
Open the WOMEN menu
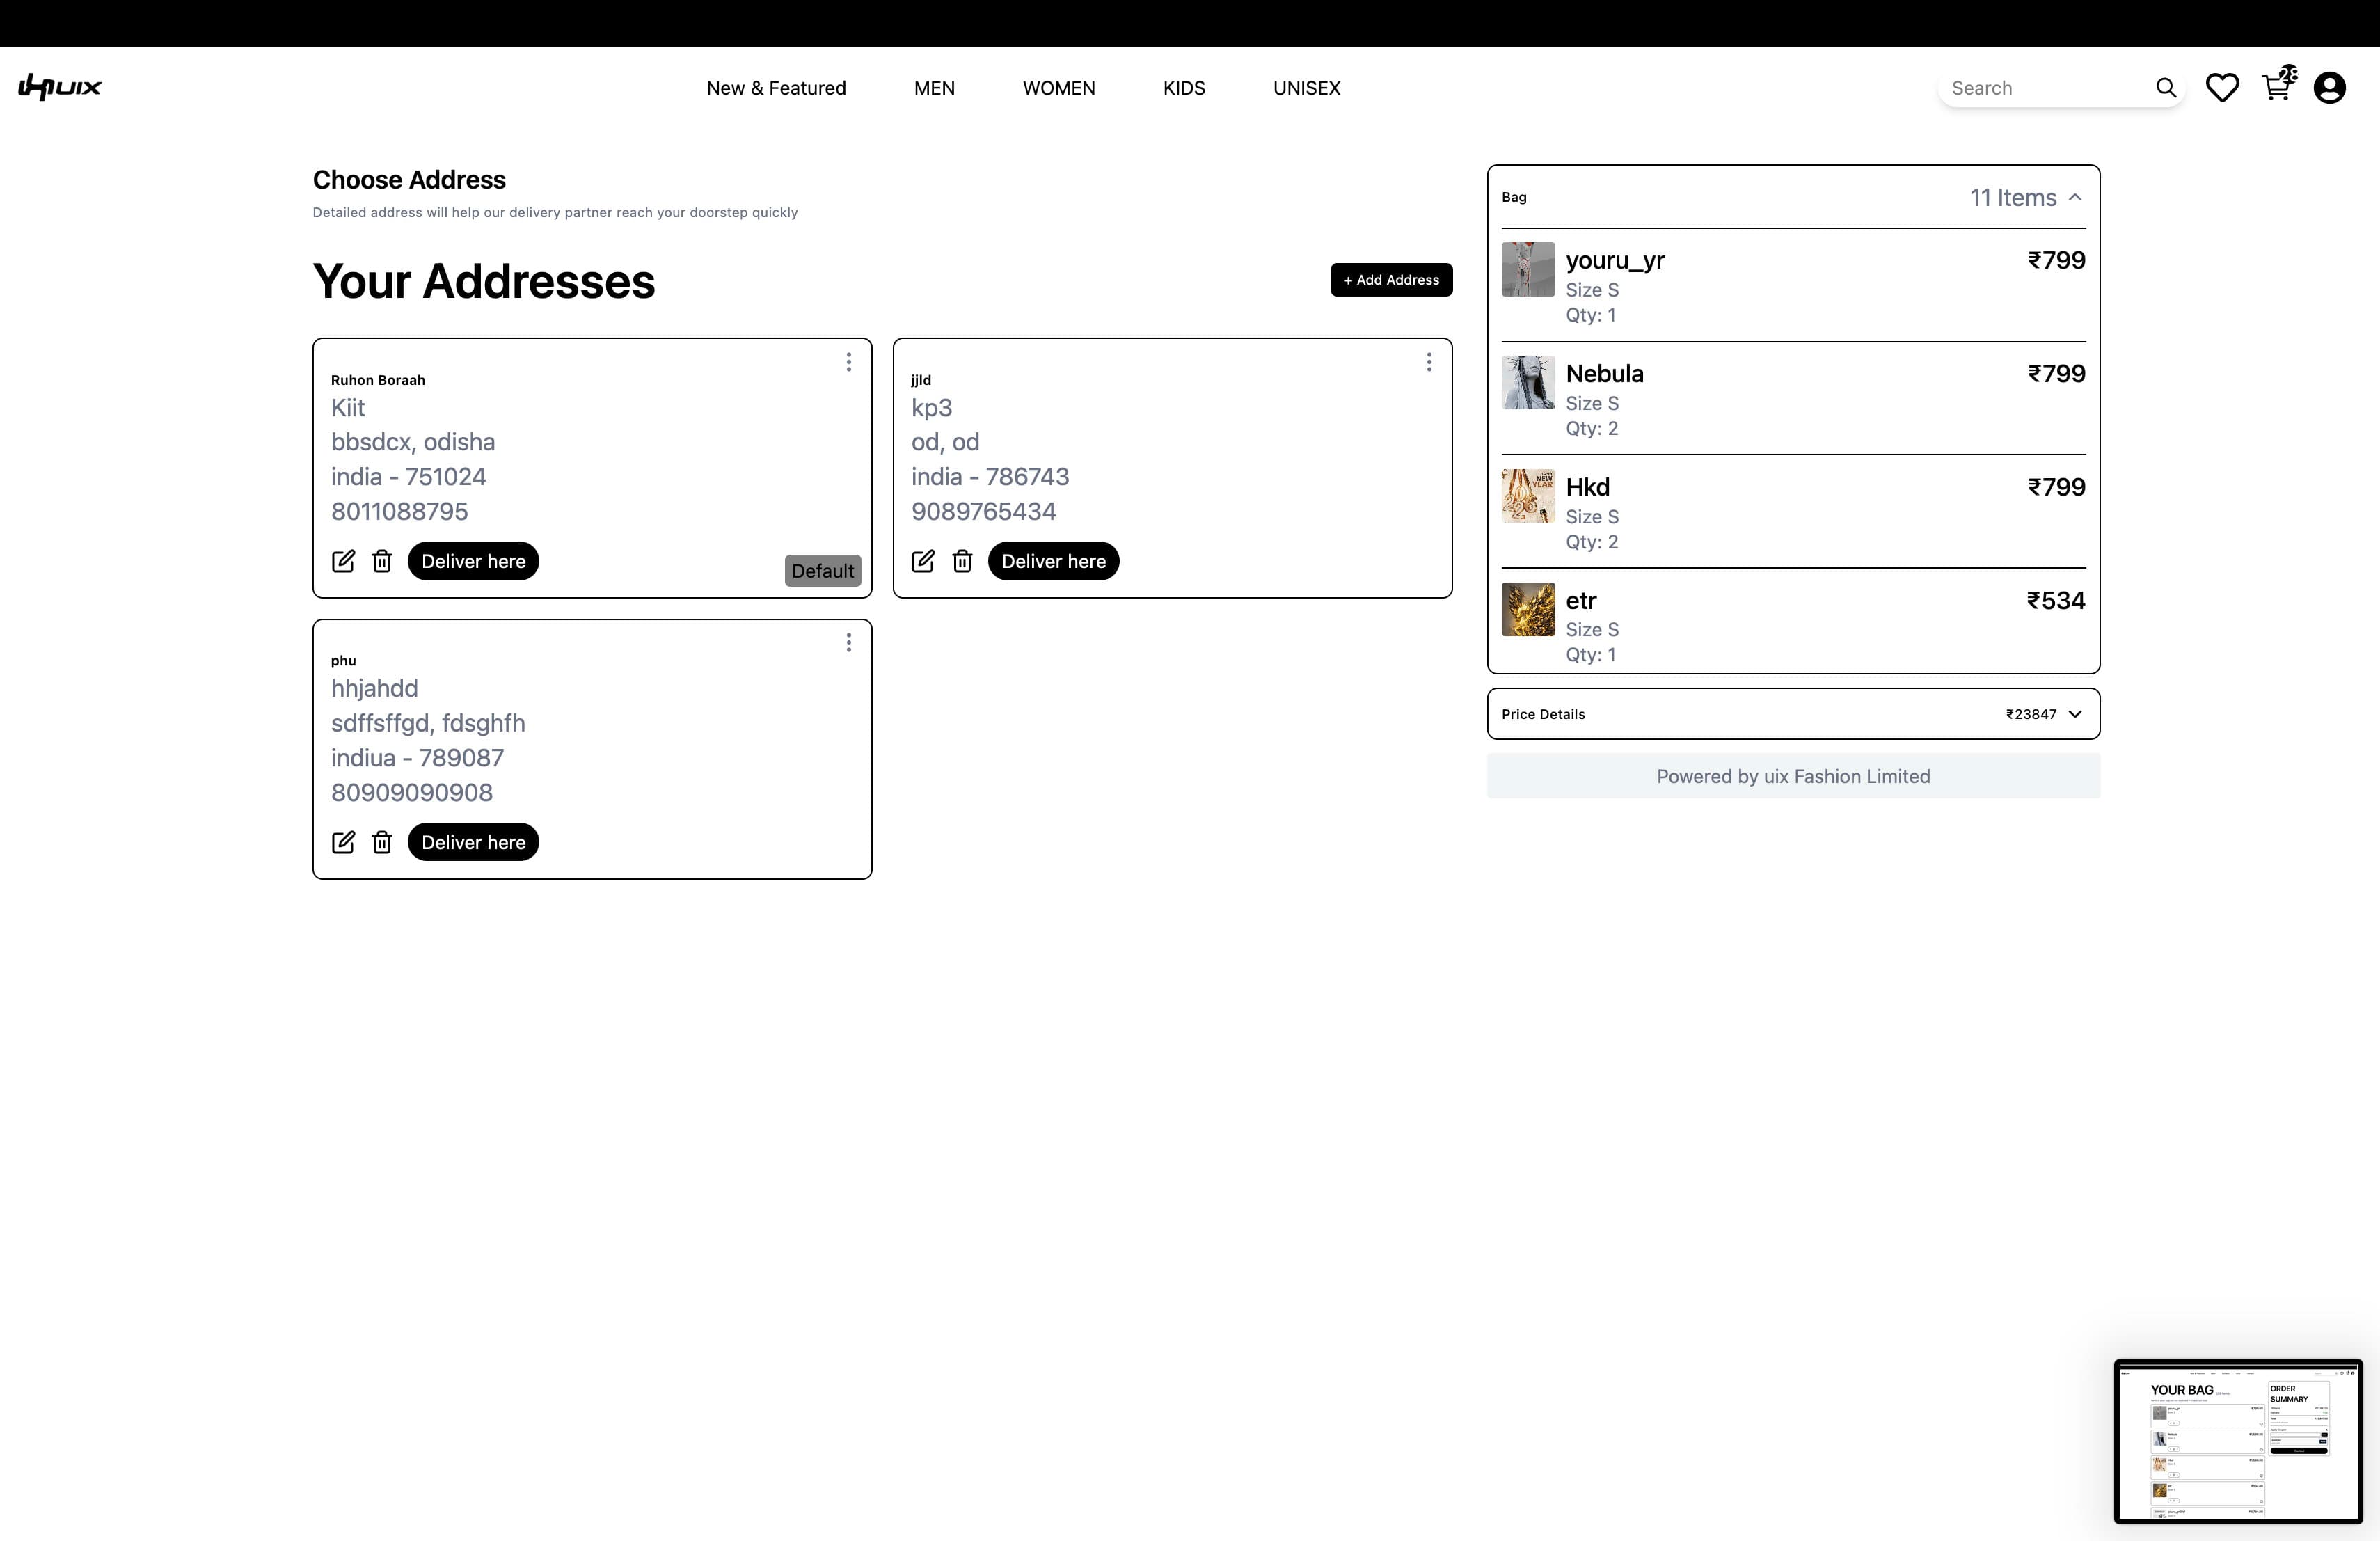(1059, 88)
